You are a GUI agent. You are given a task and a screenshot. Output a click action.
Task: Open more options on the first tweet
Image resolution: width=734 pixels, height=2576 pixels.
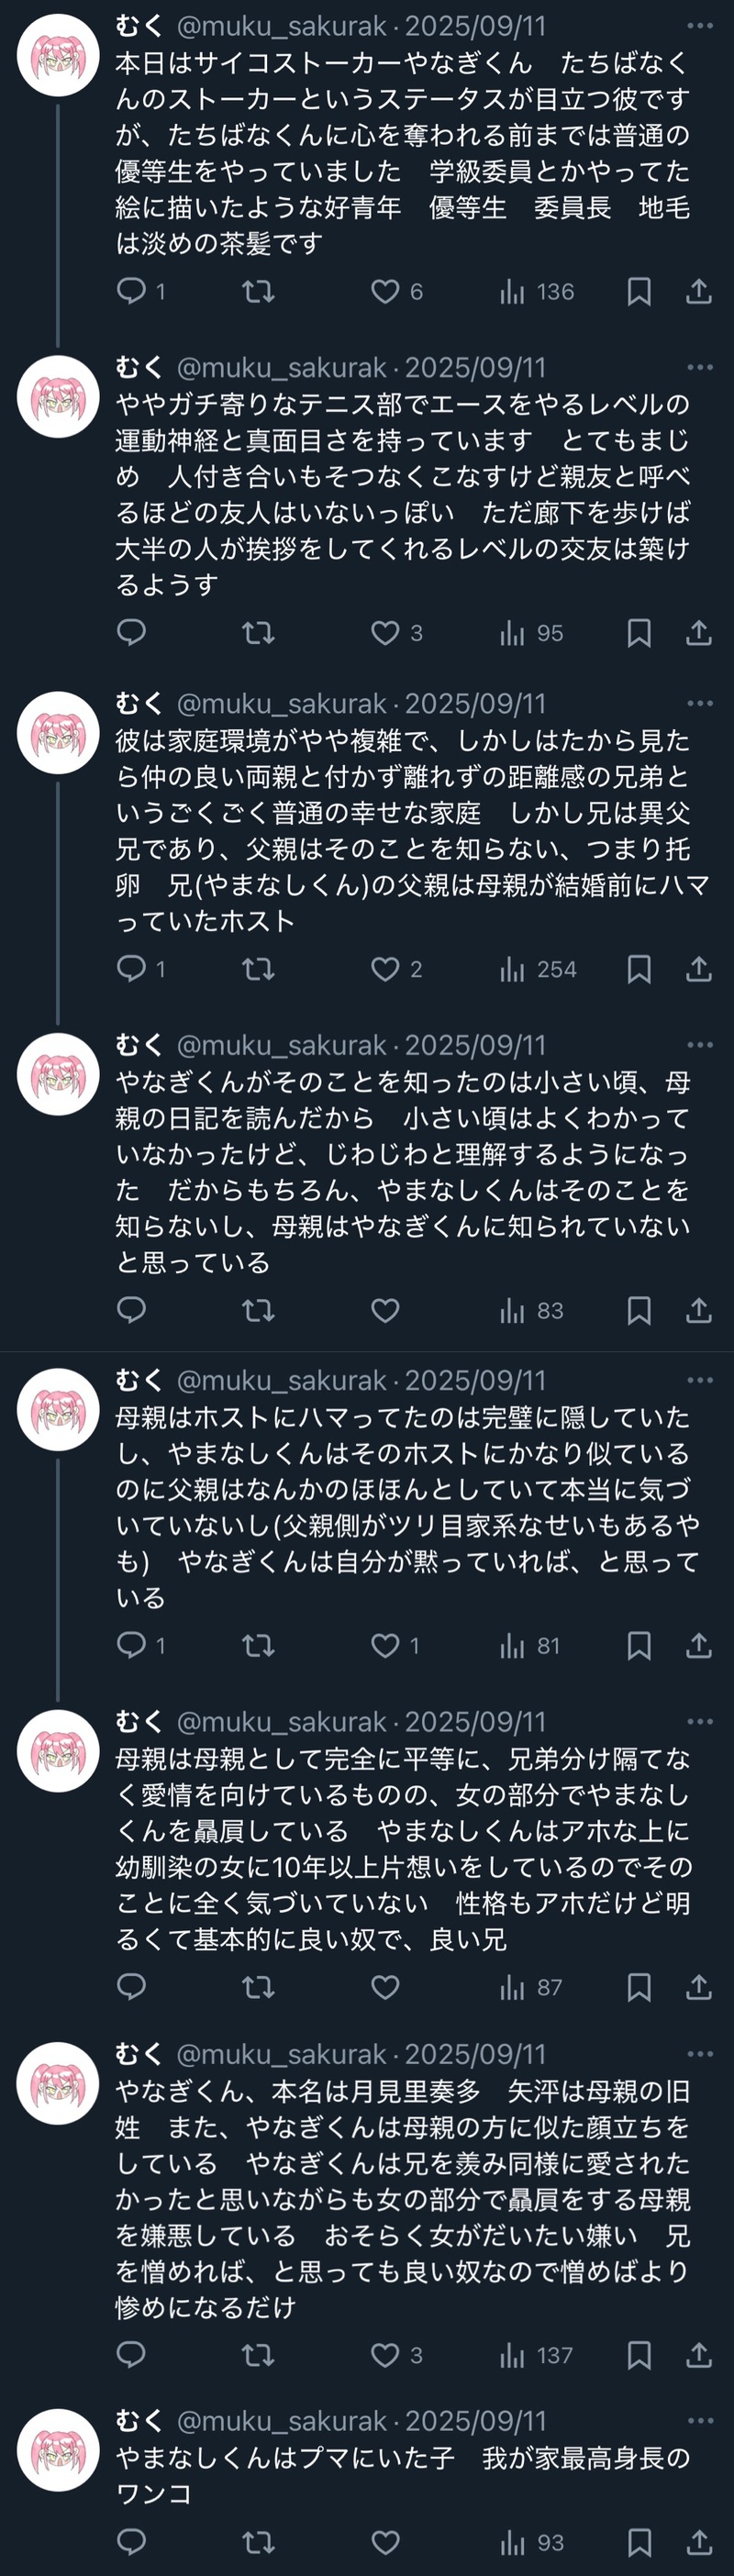[x=700, y=25]
